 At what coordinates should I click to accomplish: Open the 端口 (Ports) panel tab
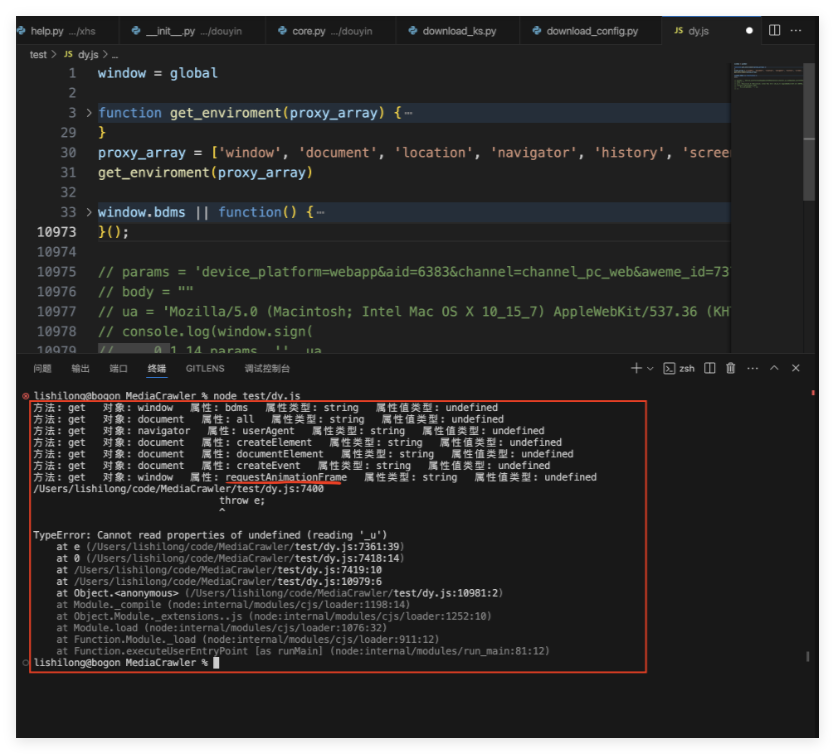[x=118, y=368]
